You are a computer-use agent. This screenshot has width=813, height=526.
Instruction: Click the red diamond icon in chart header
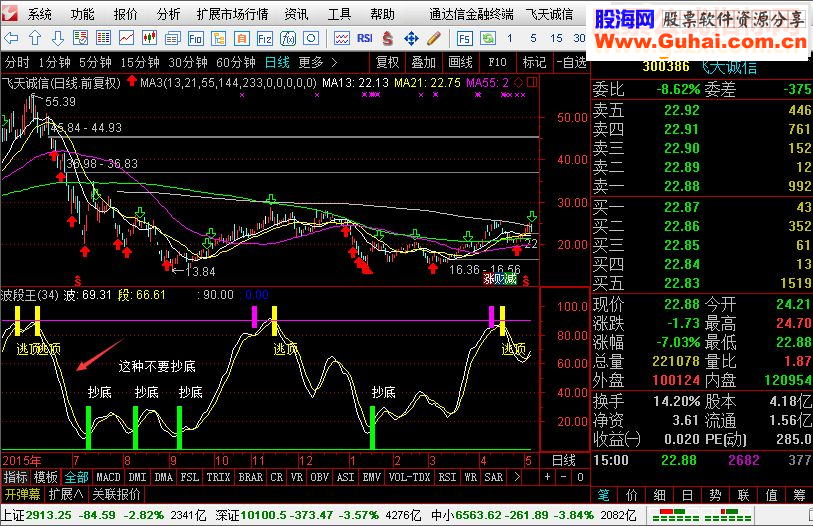(x=518, y=82)
